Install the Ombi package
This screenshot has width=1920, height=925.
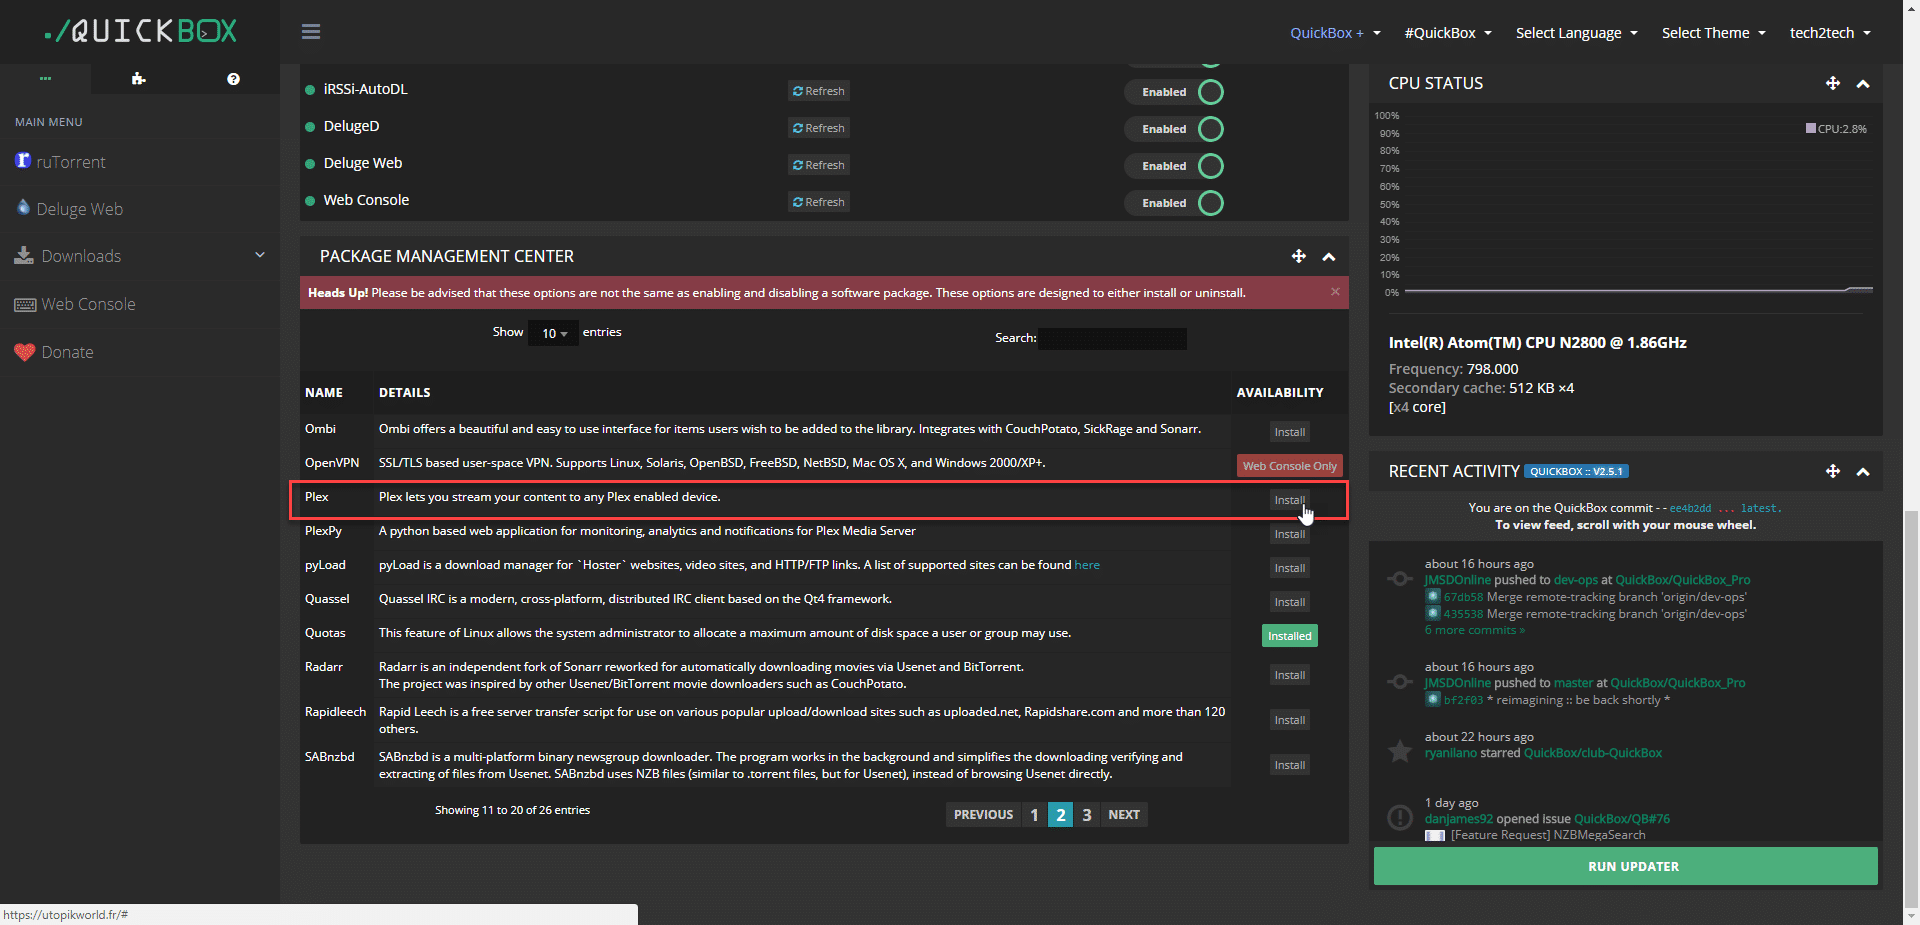1290,432
